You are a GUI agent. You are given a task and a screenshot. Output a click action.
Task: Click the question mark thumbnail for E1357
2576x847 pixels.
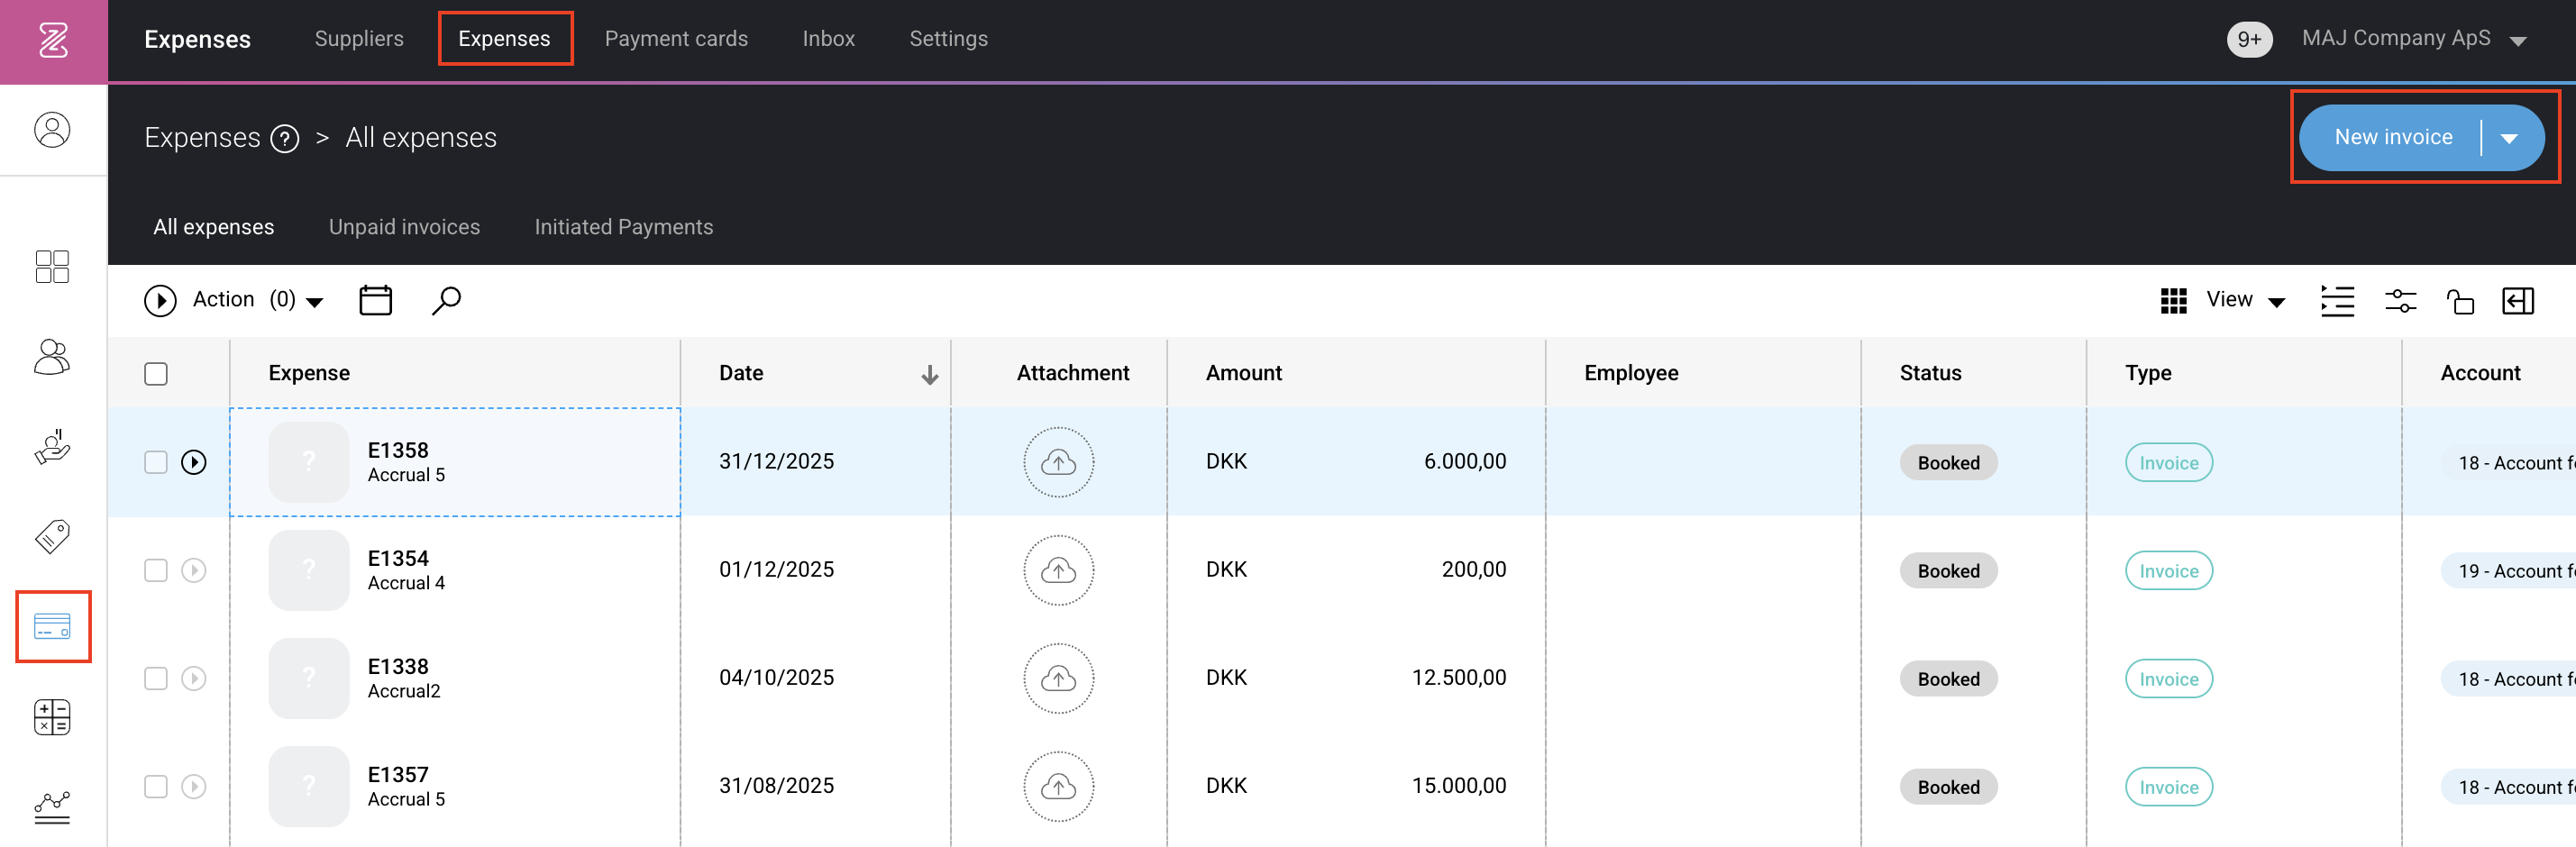pos(309,786)
